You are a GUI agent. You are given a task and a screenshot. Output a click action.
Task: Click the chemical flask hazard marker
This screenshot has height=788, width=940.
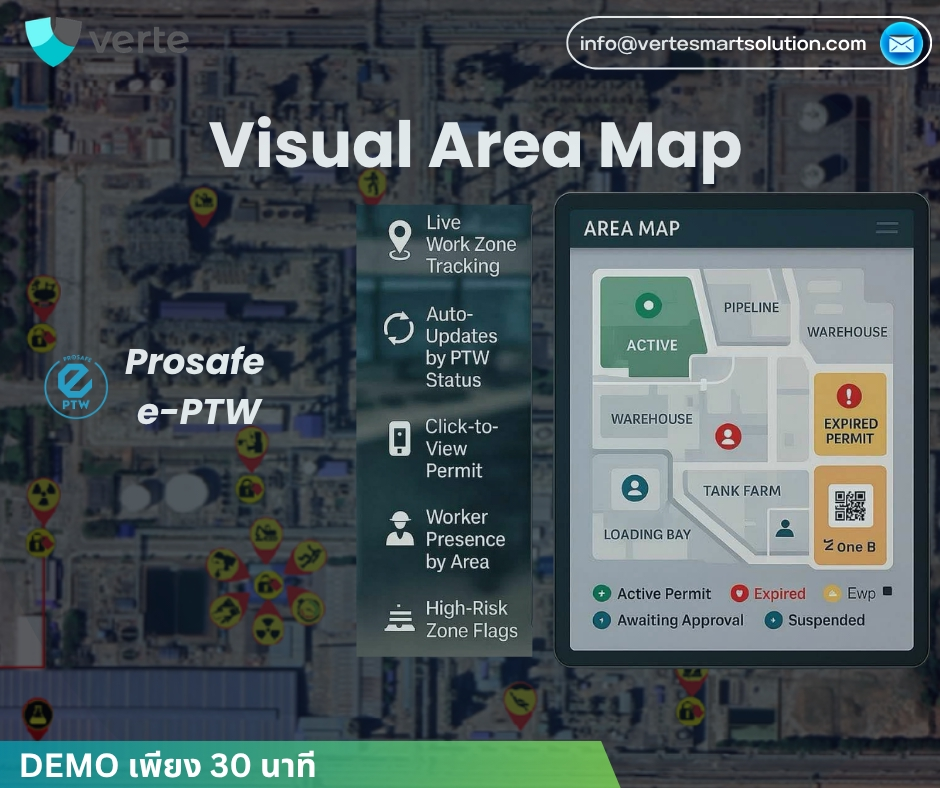click(x=37, y=717)
